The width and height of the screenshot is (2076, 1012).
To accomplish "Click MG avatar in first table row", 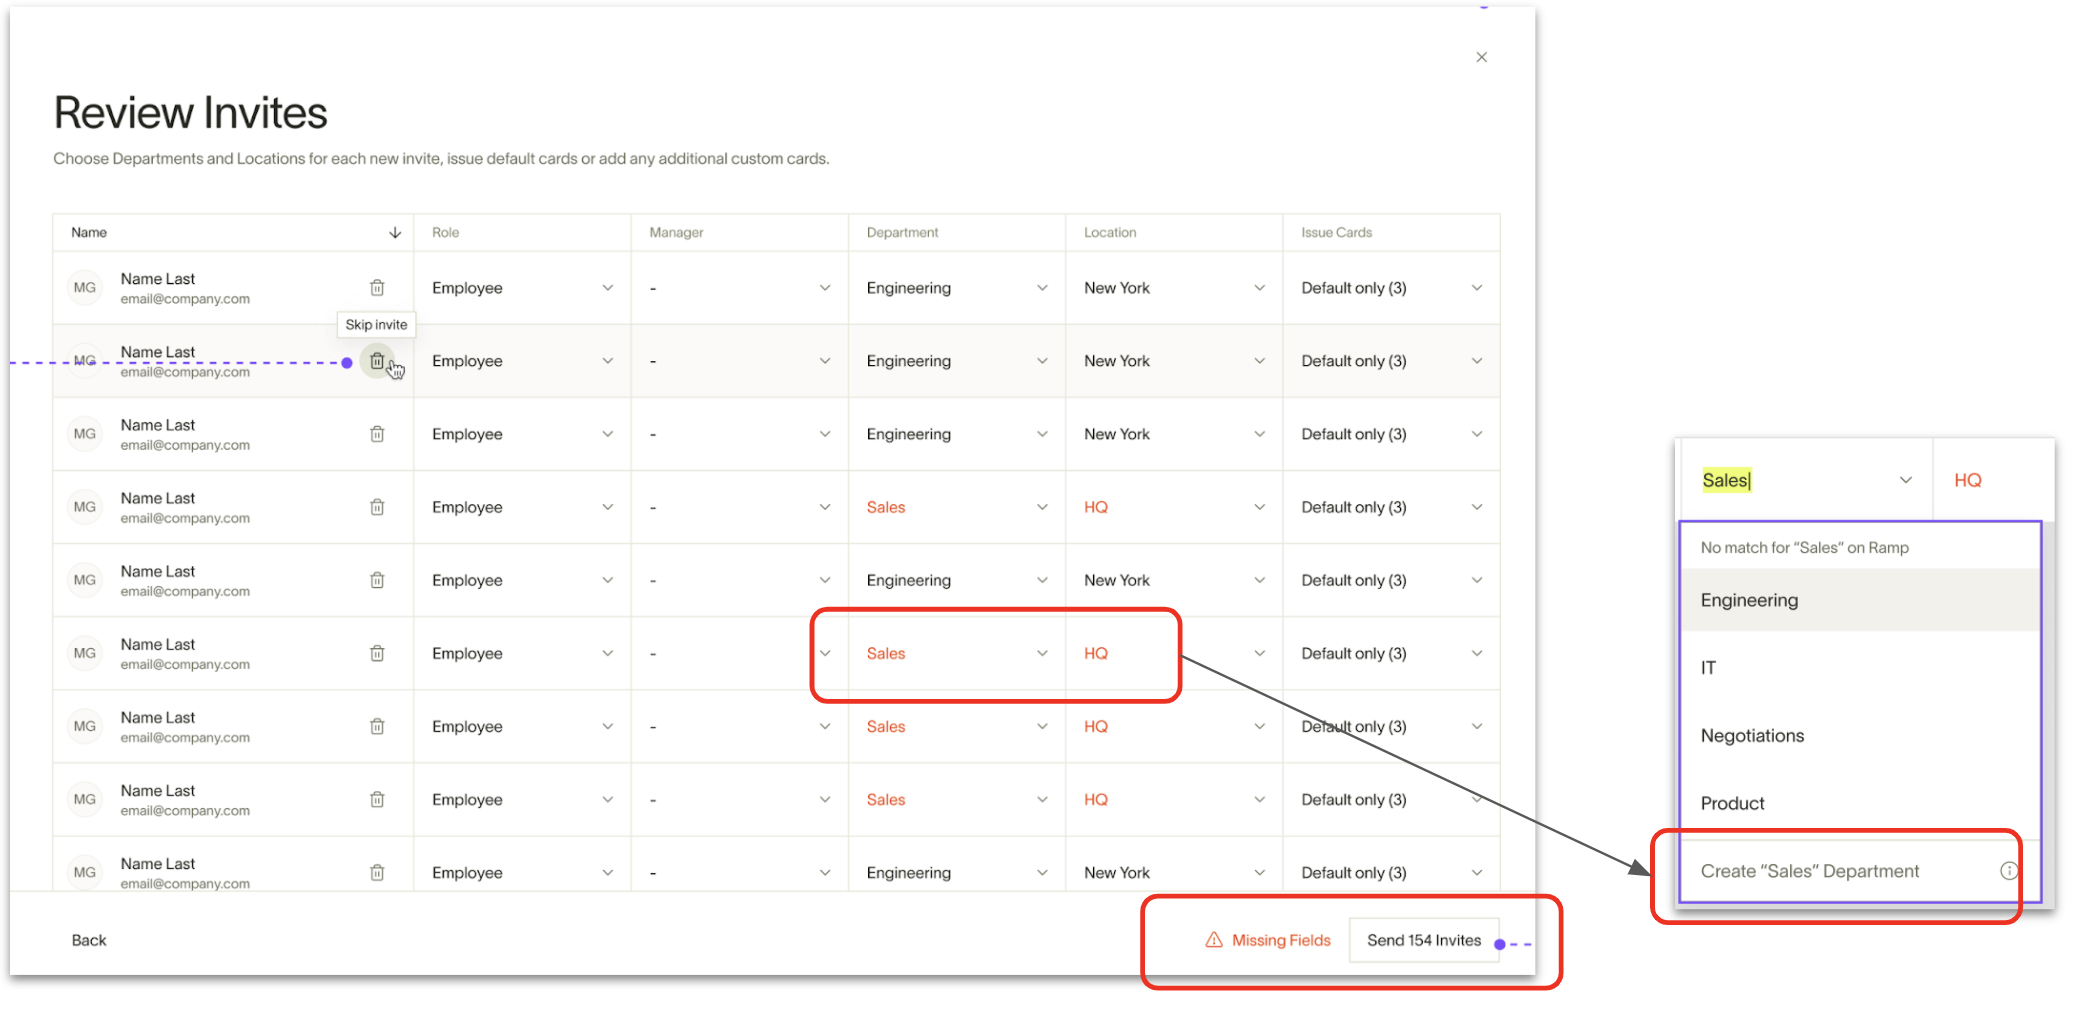I will [85, 288].
